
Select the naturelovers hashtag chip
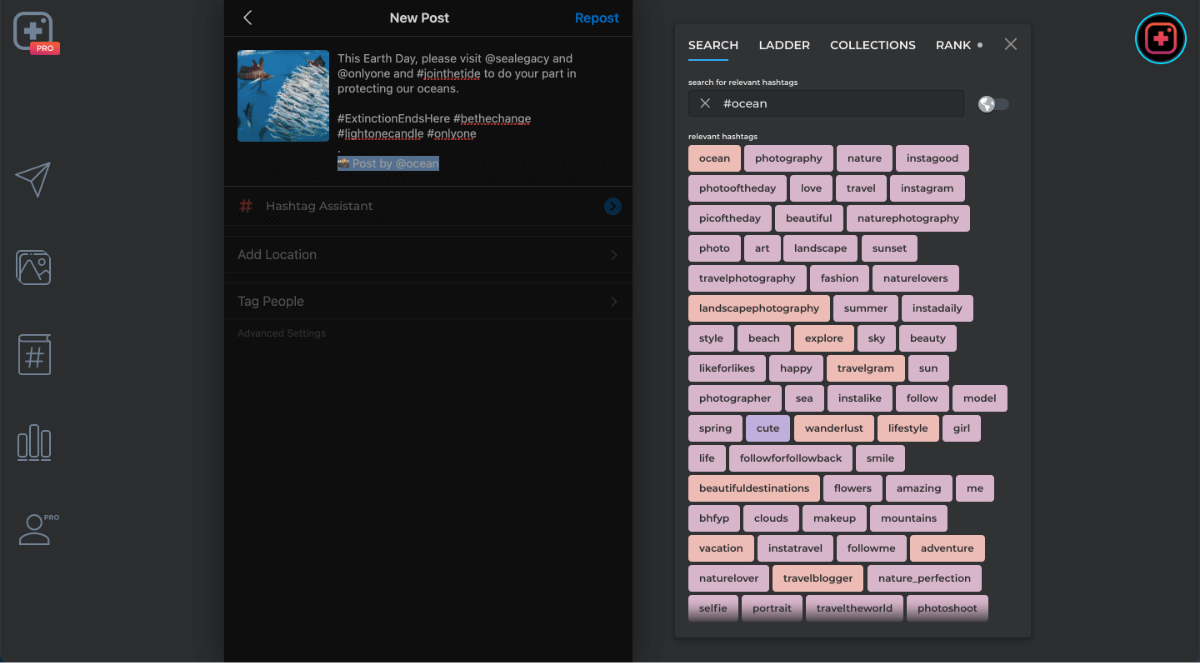pyautogui.click(x=915, y=278)
